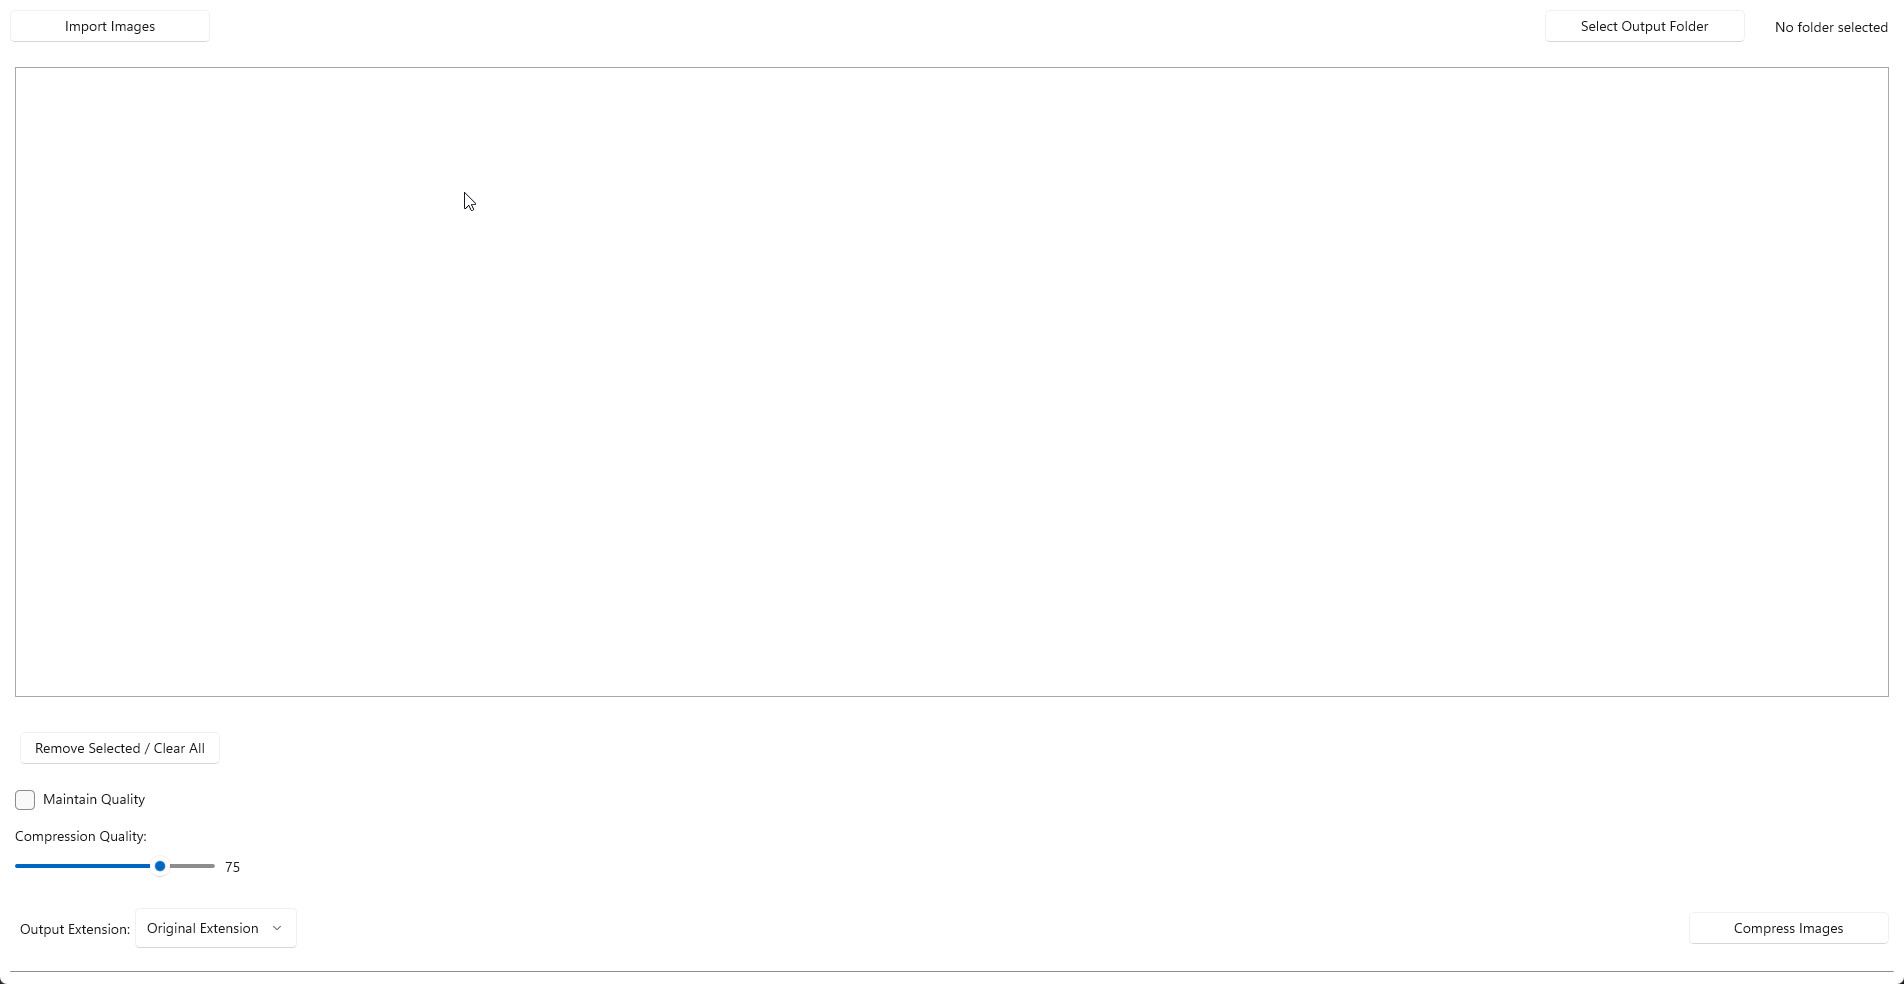Viewport: 1904px width, 984px height.
Task: Click the Compression Quality label
Action: 81,836
